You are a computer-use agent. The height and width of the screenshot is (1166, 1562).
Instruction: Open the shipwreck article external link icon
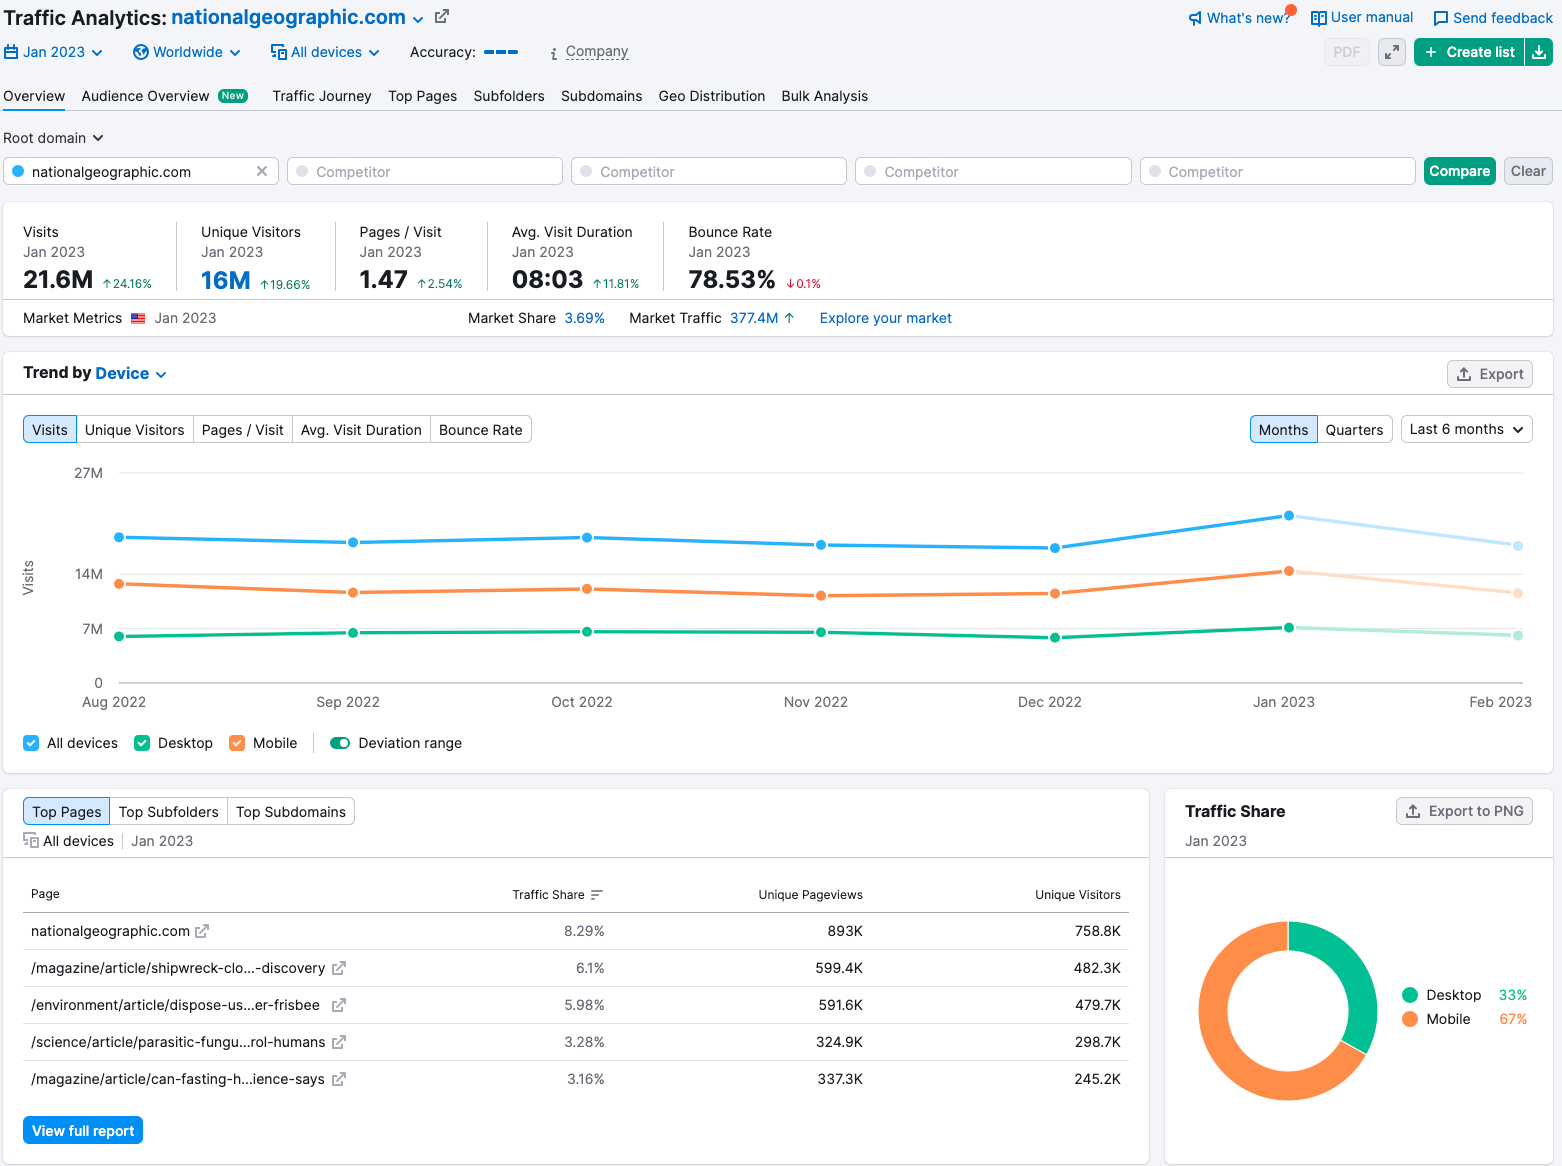pos(339,968)
